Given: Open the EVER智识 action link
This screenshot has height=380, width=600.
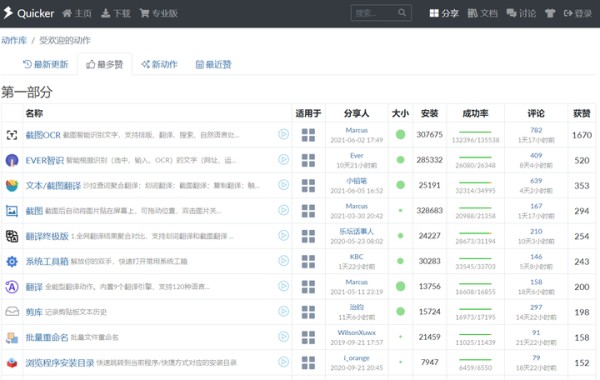Looking at the screenshot, I should tap(44, 160).
